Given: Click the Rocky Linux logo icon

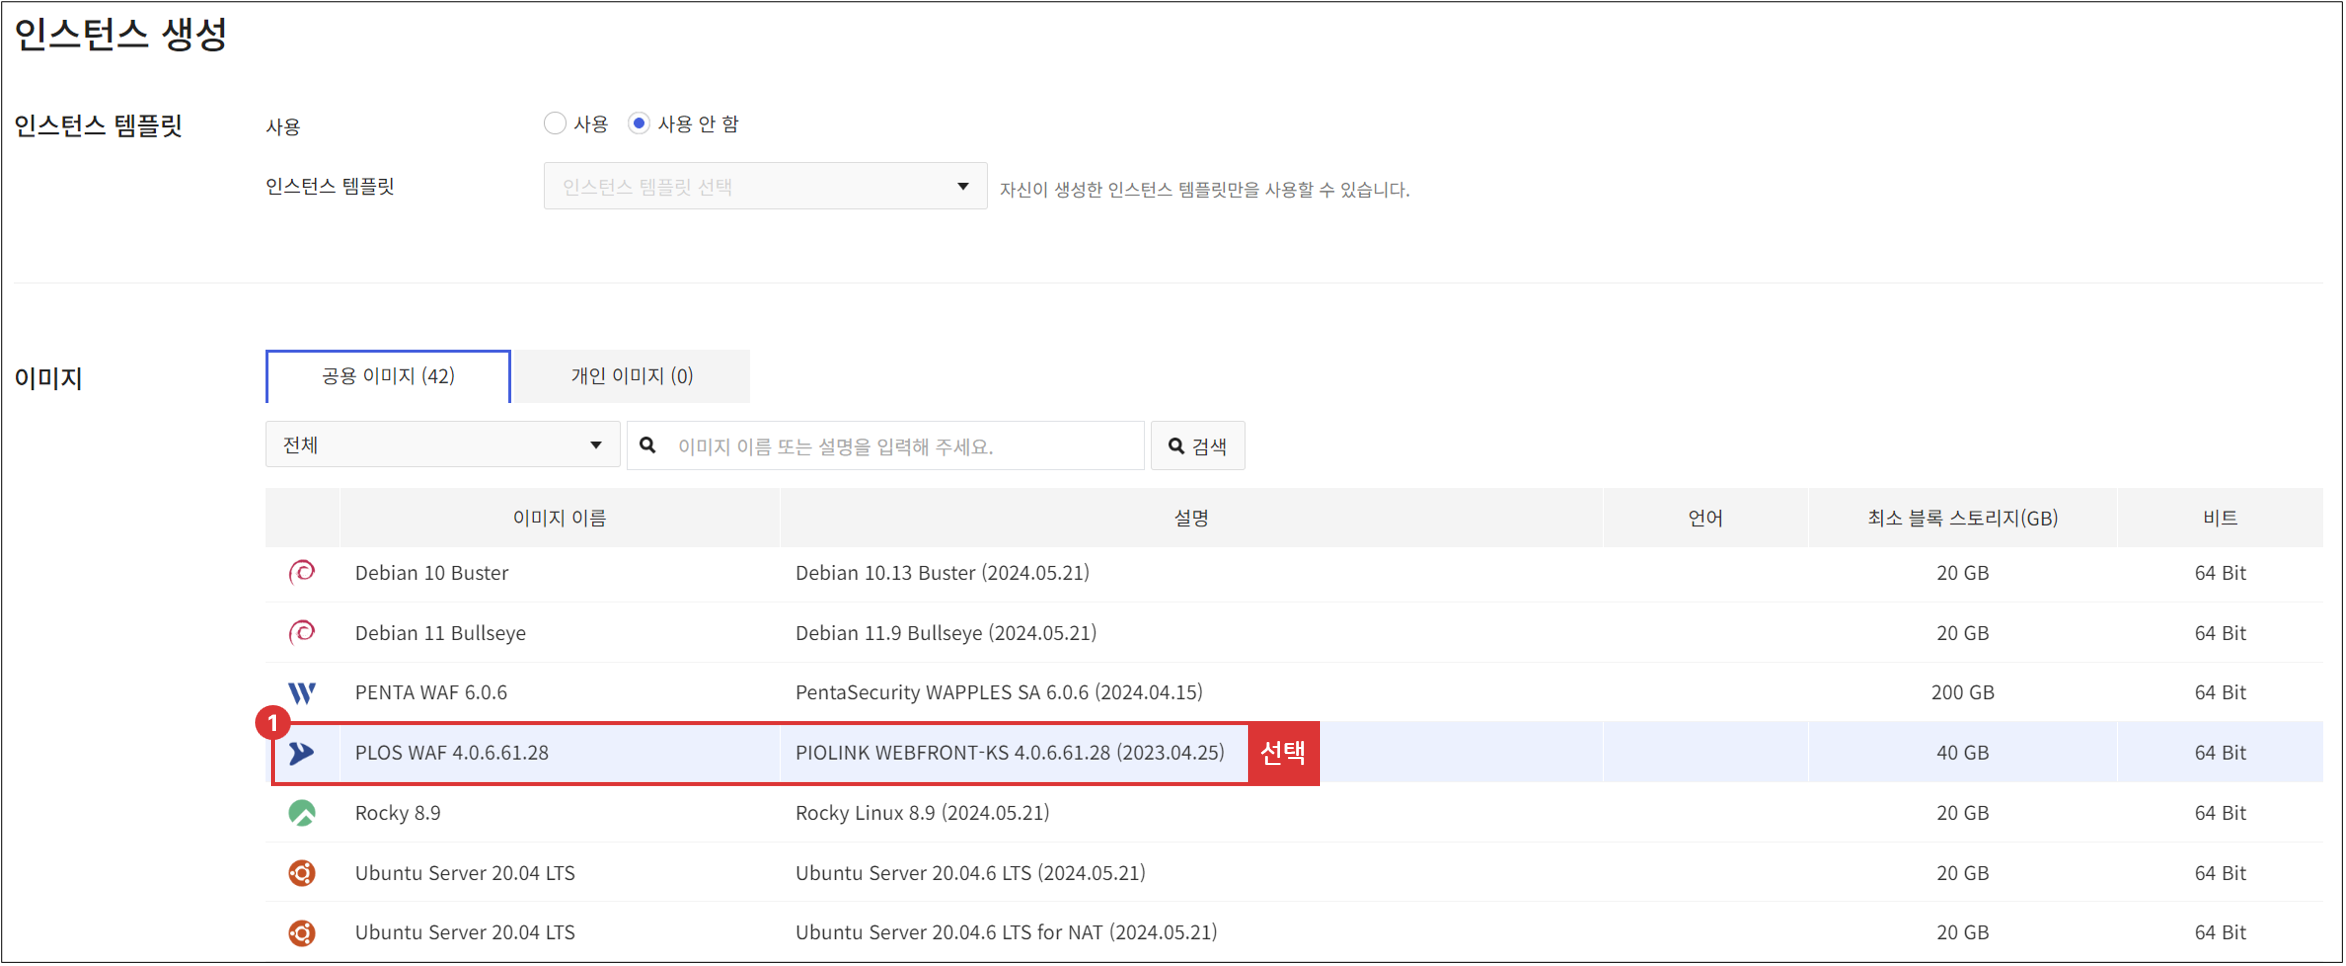Looking at the screenshot, I should (x=302, y=812).
